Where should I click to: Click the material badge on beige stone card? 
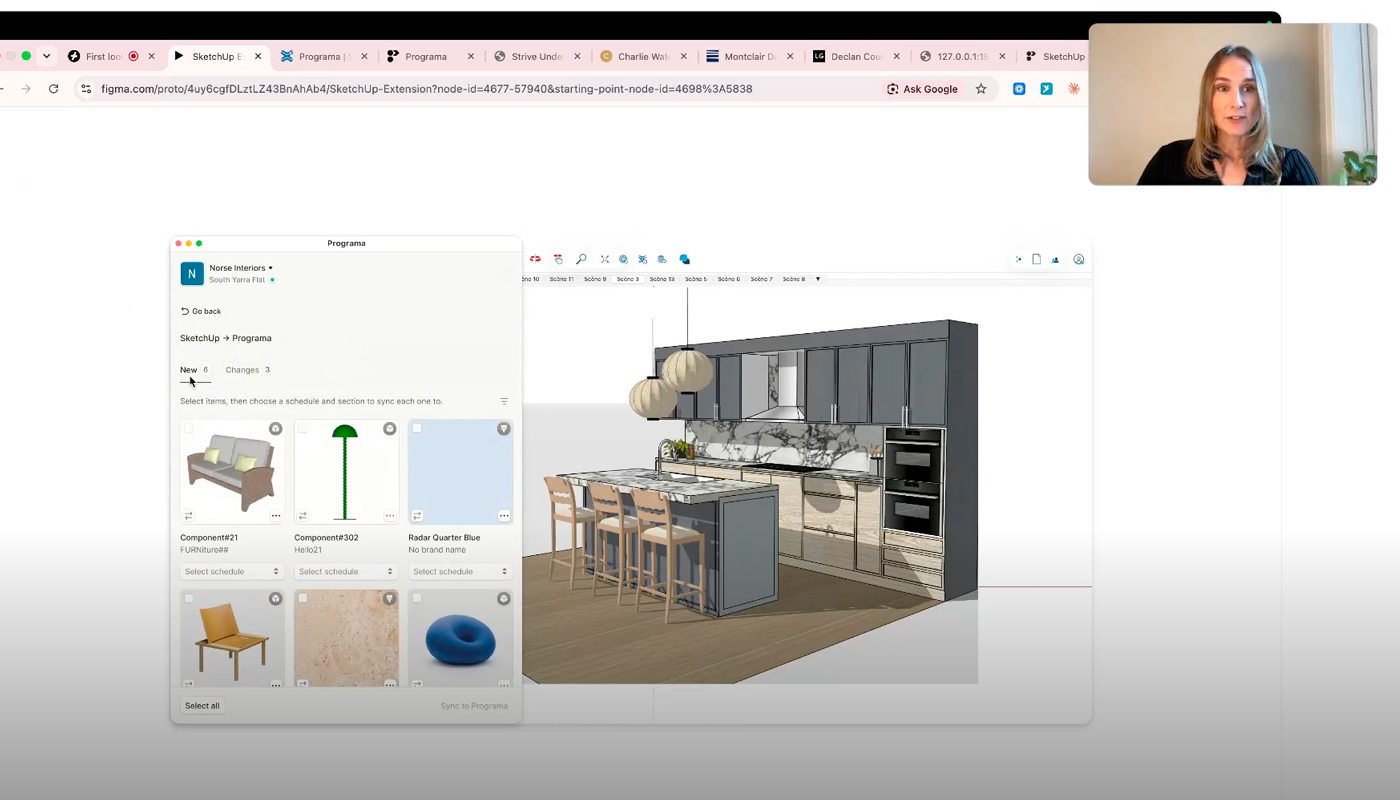click(x=390, y=599)
